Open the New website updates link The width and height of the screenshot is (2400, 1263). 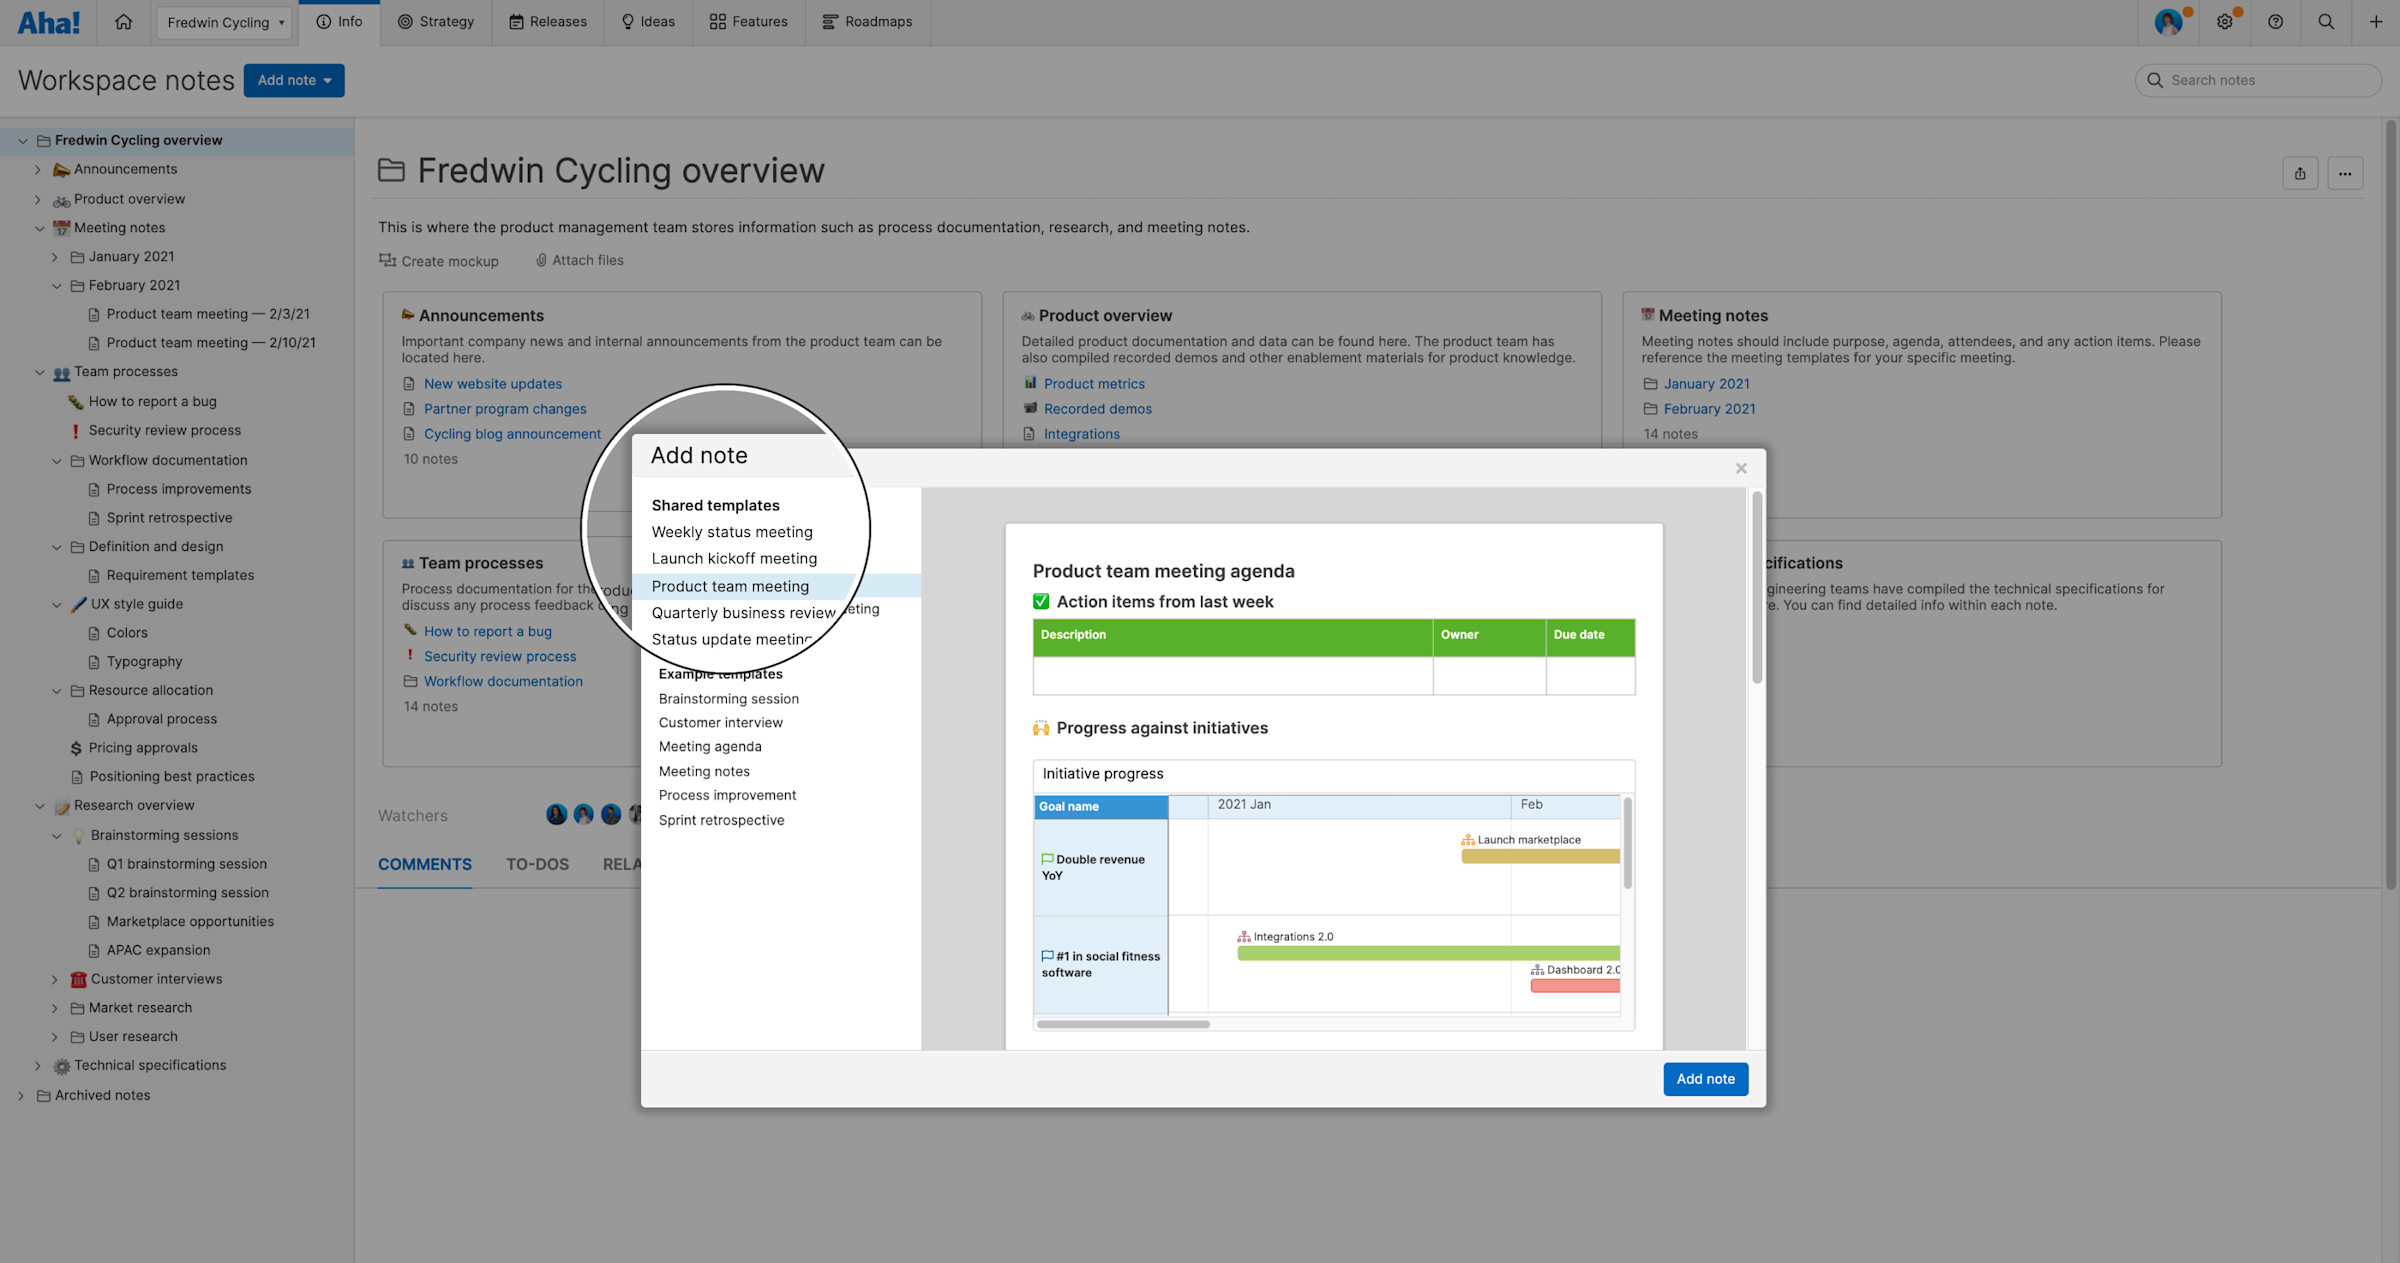(x=493, y=383)
